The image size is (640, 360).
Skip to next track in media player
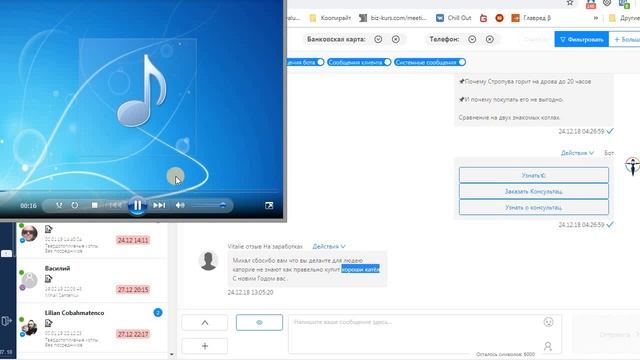coord(159,205)
